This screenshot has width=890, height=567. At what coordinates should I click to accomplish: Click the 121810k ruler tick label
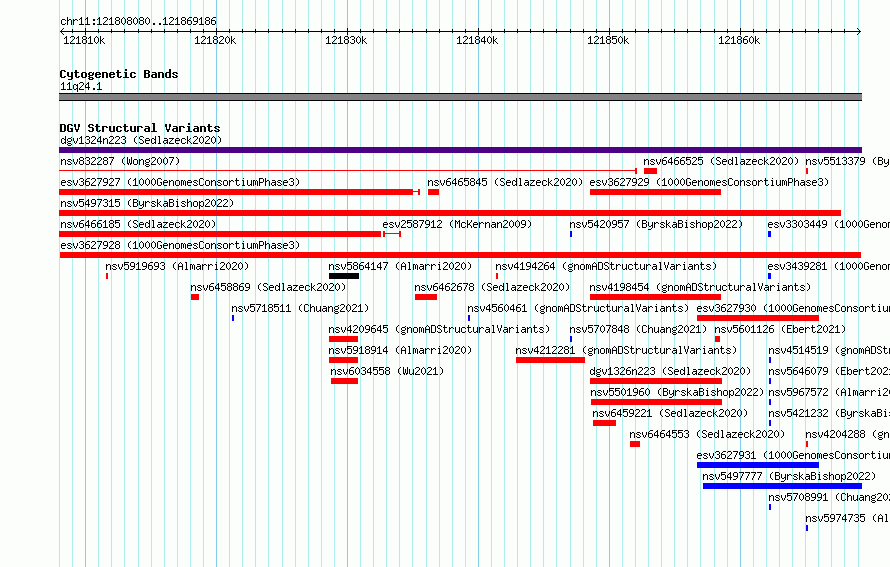[84, 40]
